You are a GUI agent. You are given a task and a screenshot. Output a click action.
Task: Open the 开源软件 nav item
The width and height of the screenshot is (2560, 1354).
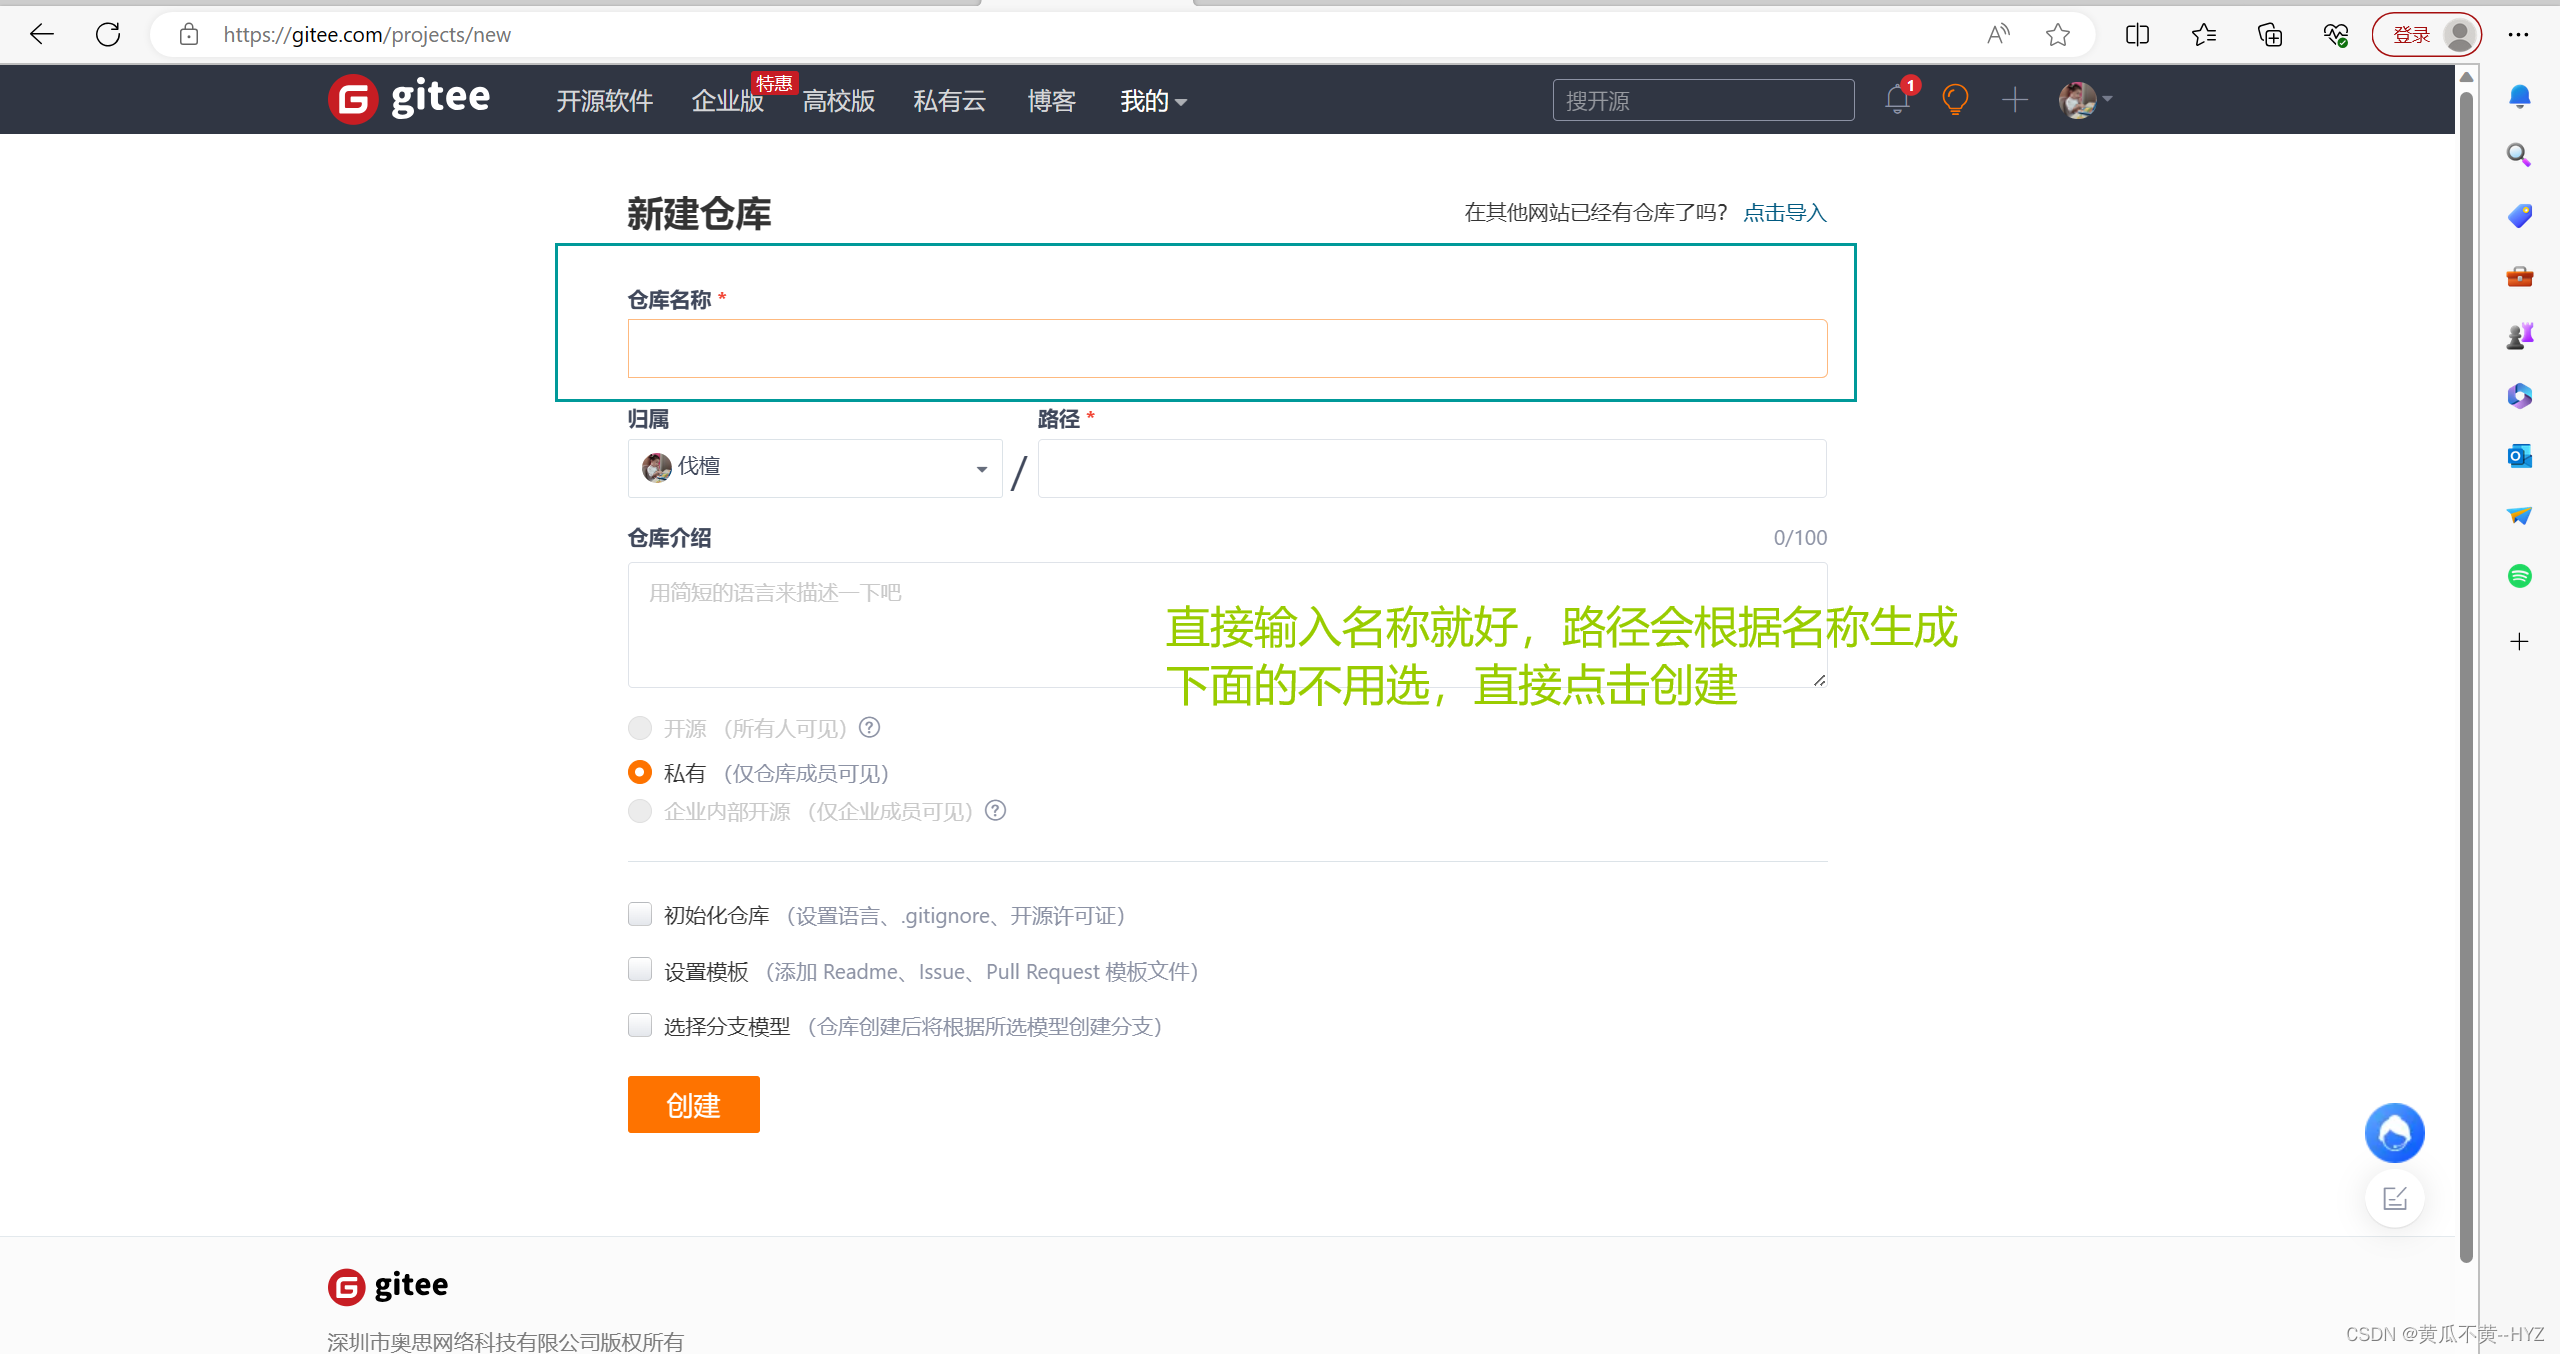(605, 101)
